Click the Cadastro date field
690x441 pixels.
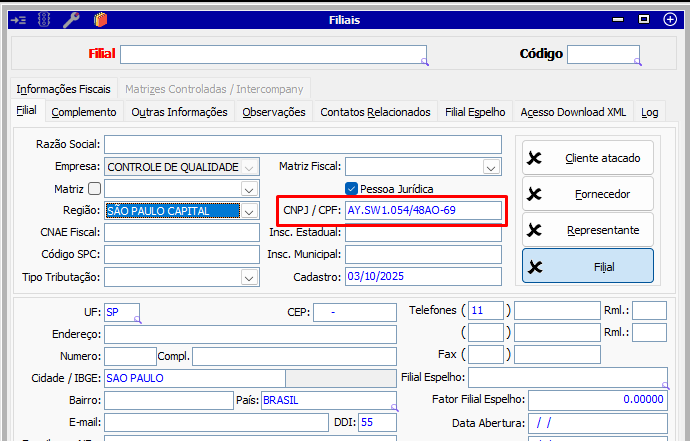click(x=423, y=276)
